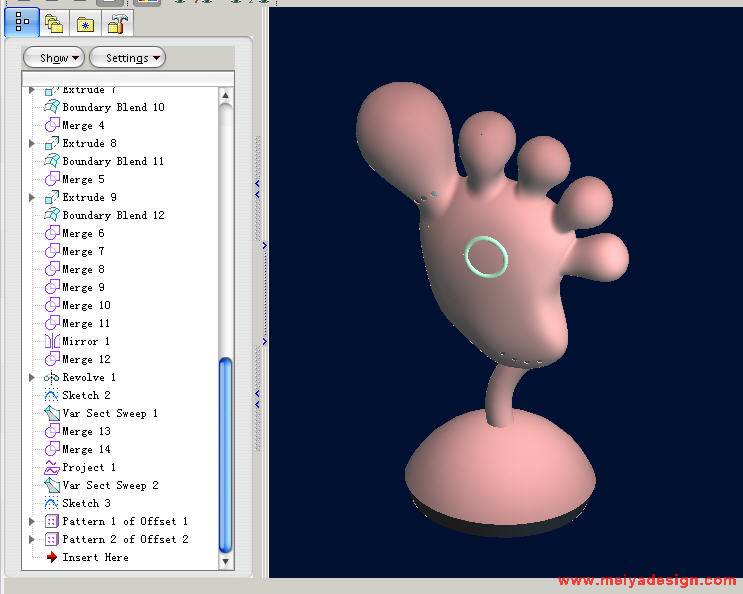Expand the Extrude 8 feature
This screenshot has width=743, height=594.
click(x=32, y=144)
